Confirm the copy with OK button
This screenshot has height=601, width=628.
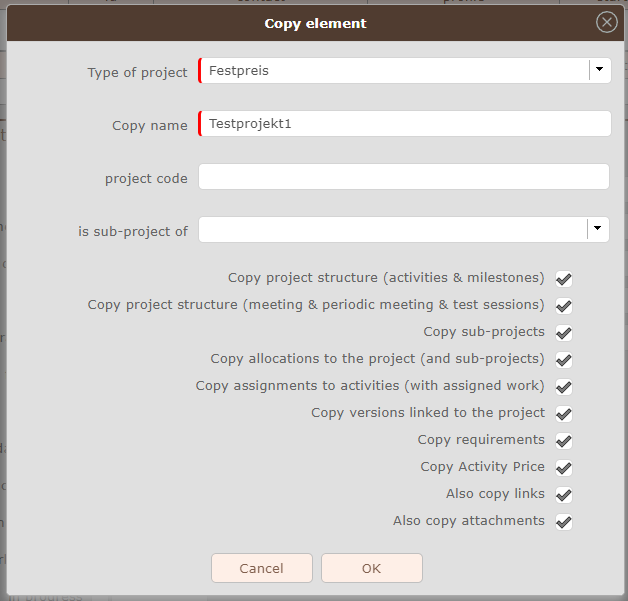tap(371, 568)
